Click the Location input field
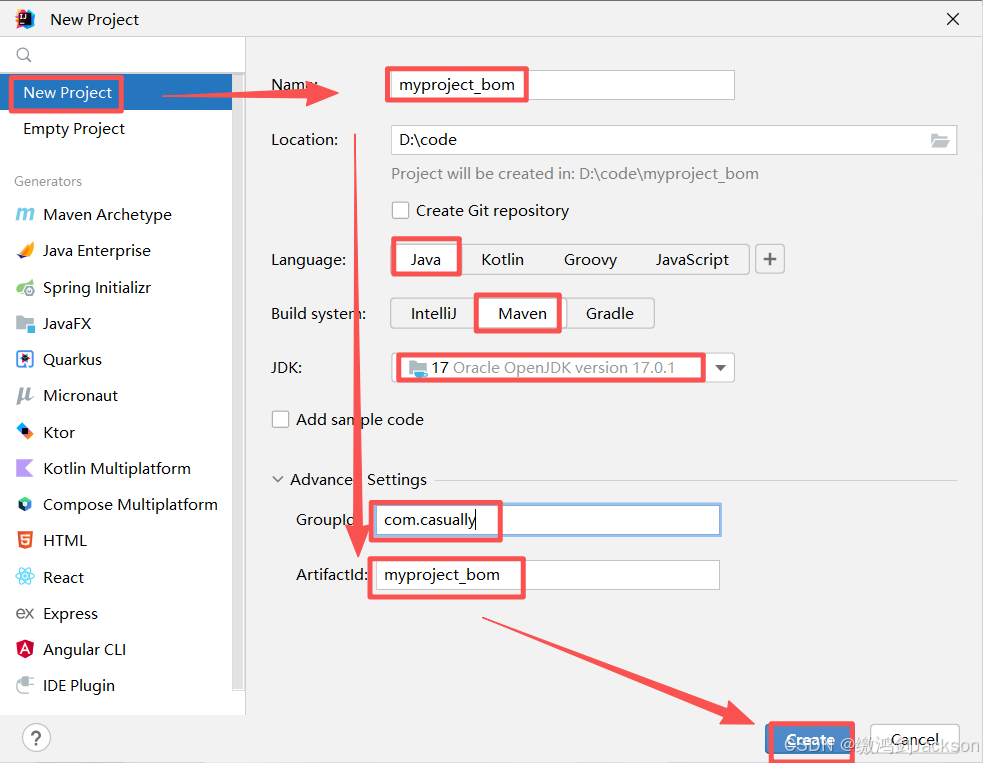The height and width of the screenshot is (763, 983). coord(674,140)
